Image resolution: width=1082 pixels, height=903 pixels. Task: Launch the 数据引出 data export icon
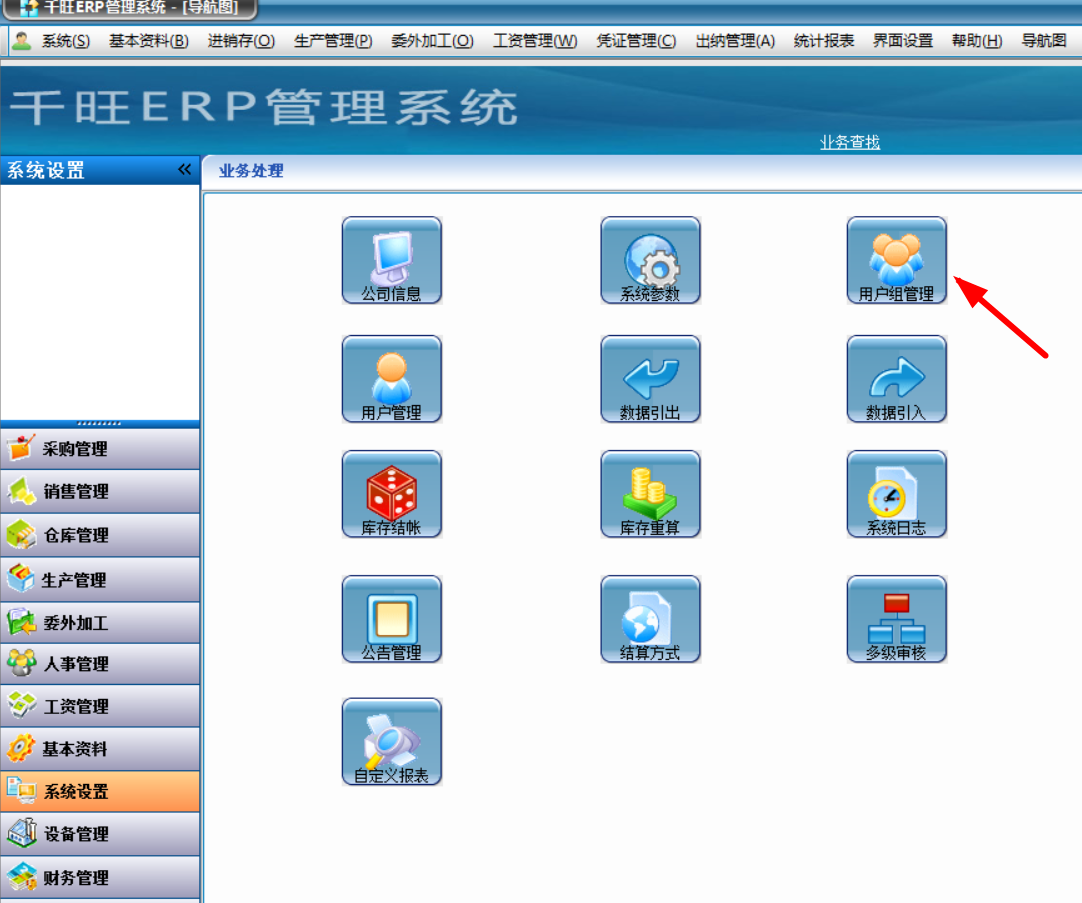click(x=650, y=379)
